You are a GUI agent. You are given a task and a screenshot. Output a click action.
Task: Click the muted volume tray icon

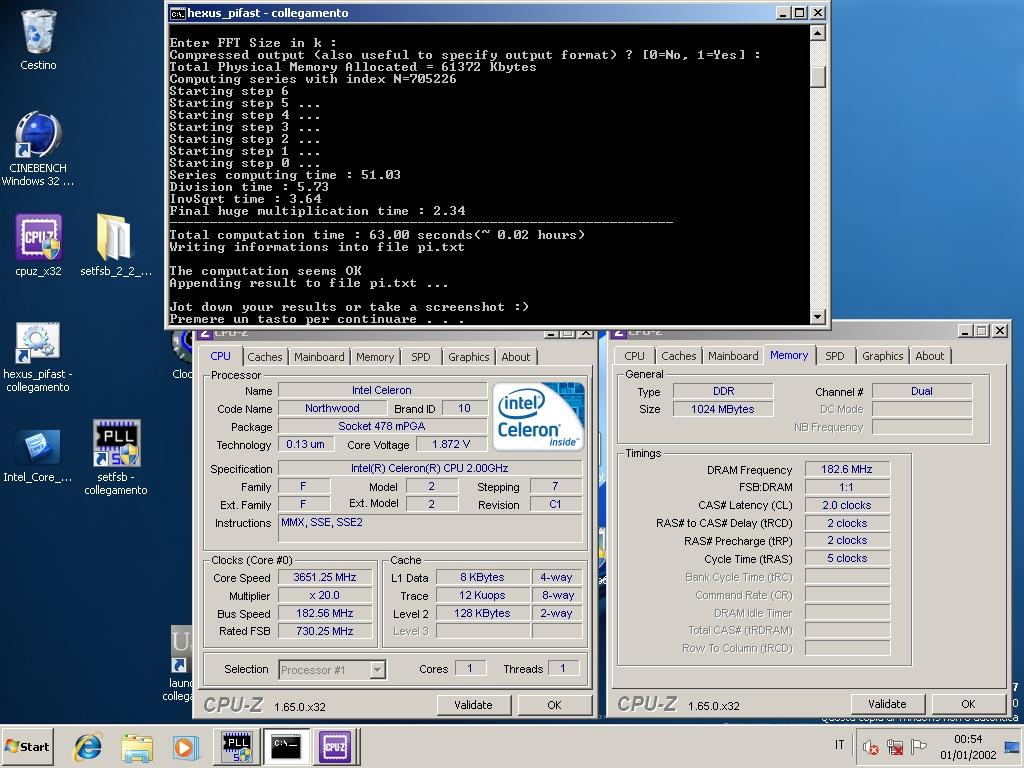point(870,746)
